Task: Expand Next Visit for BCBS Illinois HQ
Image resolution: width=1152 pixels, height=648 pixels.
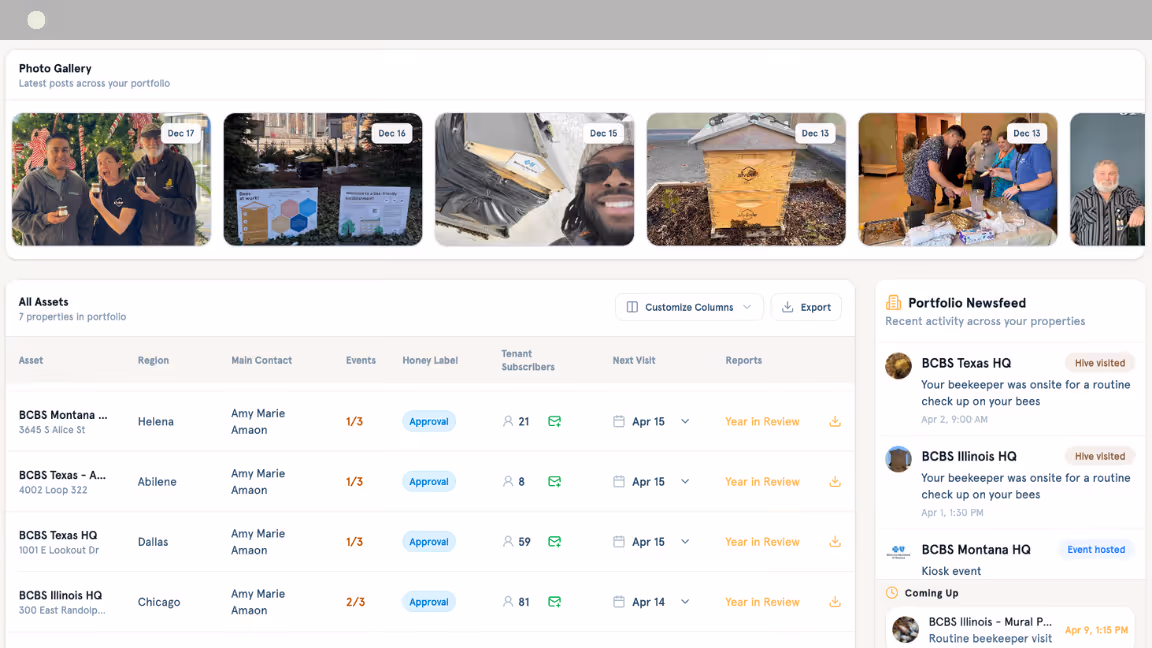Action: click(685, 602)
